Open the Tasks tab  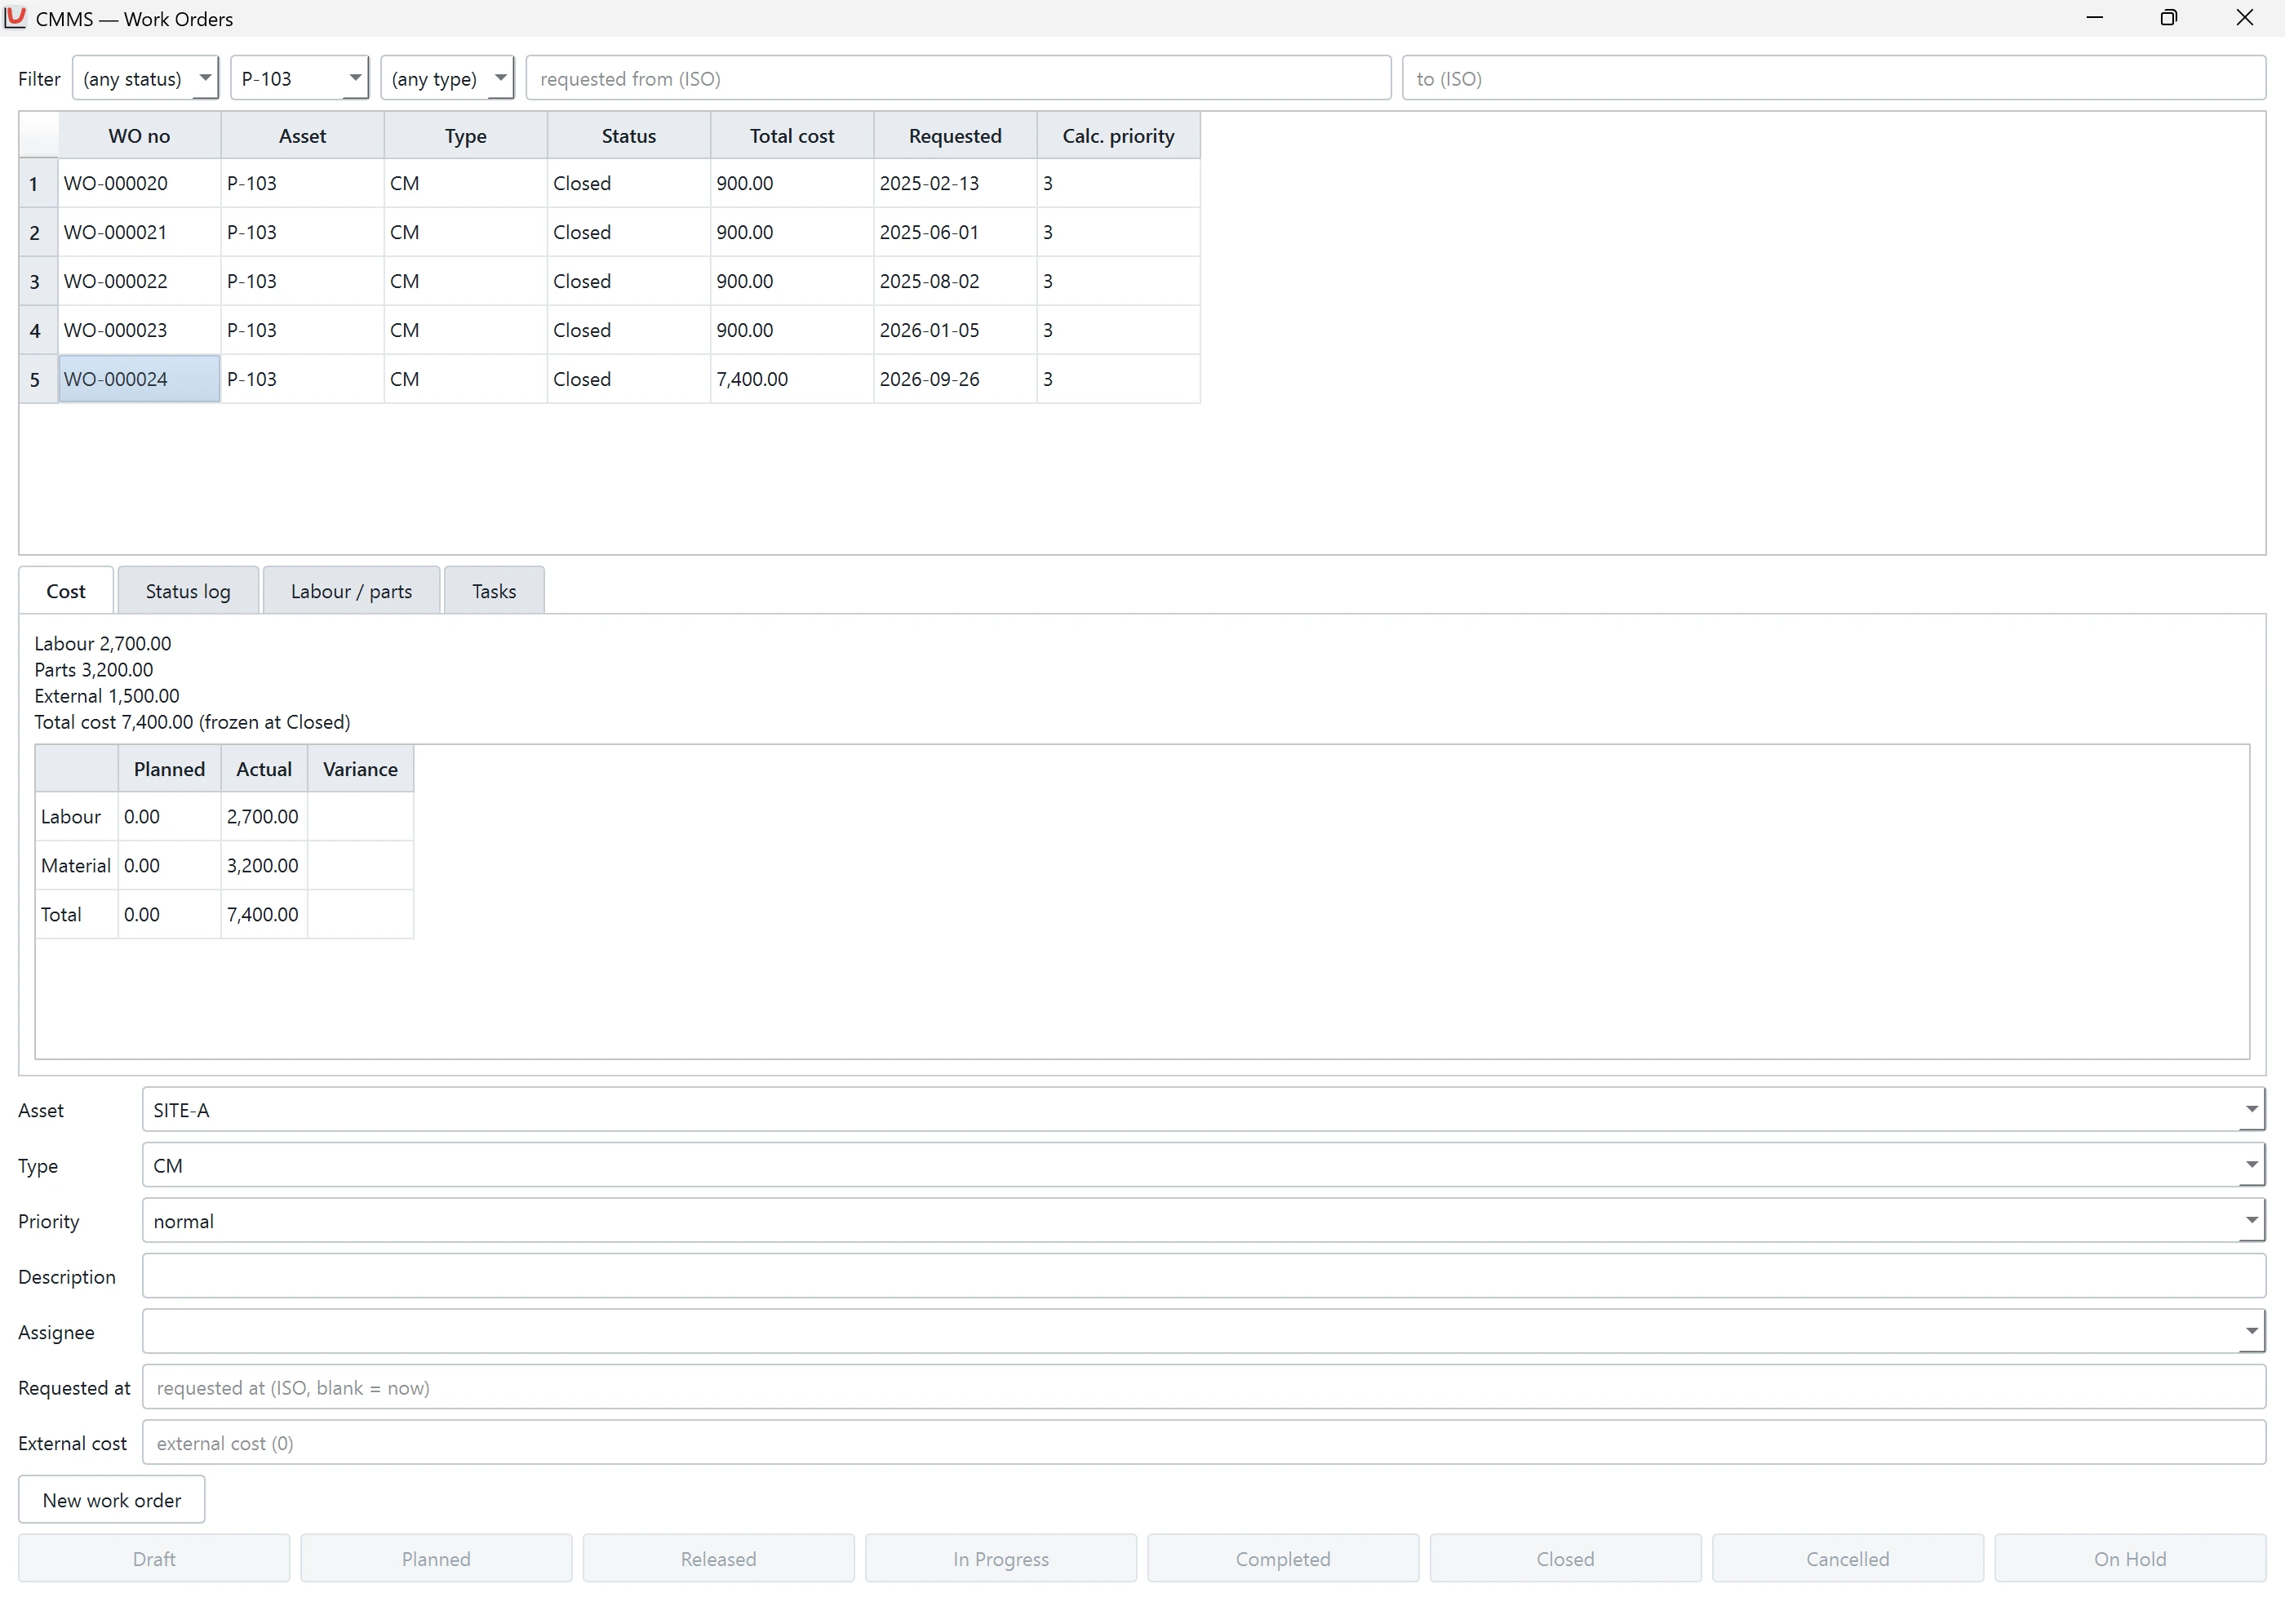(494, 591)
